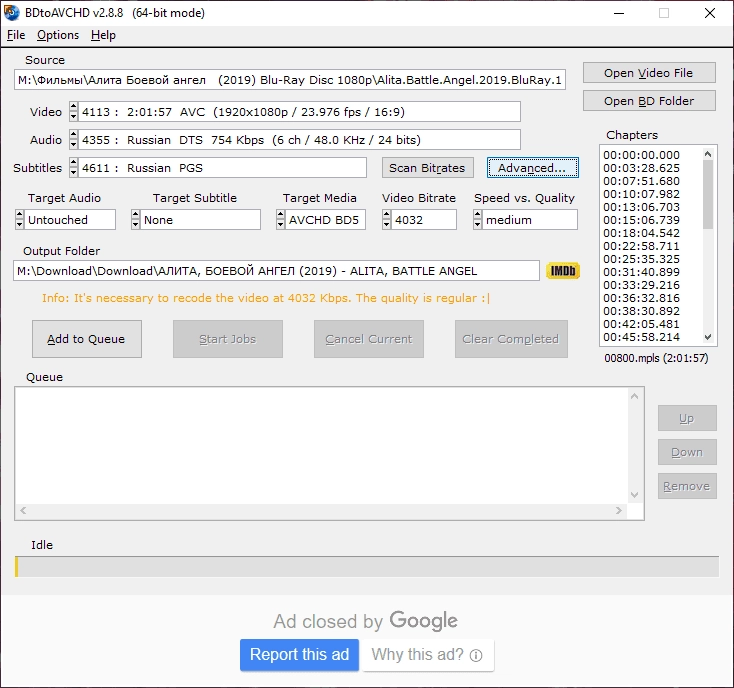Viewport: 734px width, 688px height.
Task: Click the Idle progress bar
Action: [367, 566]
